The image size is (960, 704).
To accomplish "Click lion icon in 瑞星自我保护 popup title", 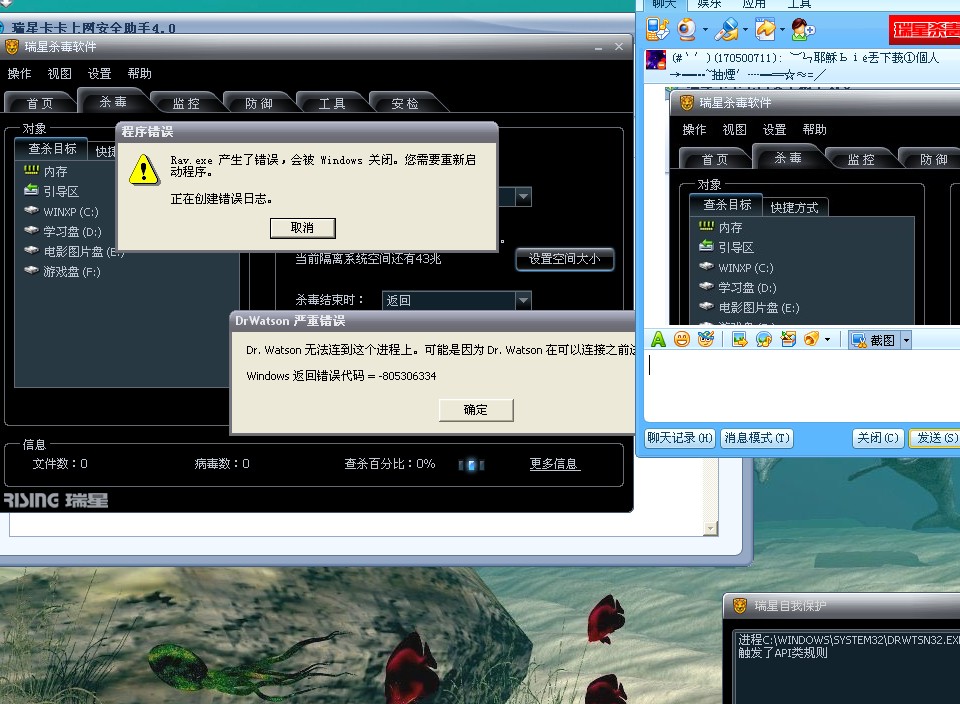I will [740, 605].
